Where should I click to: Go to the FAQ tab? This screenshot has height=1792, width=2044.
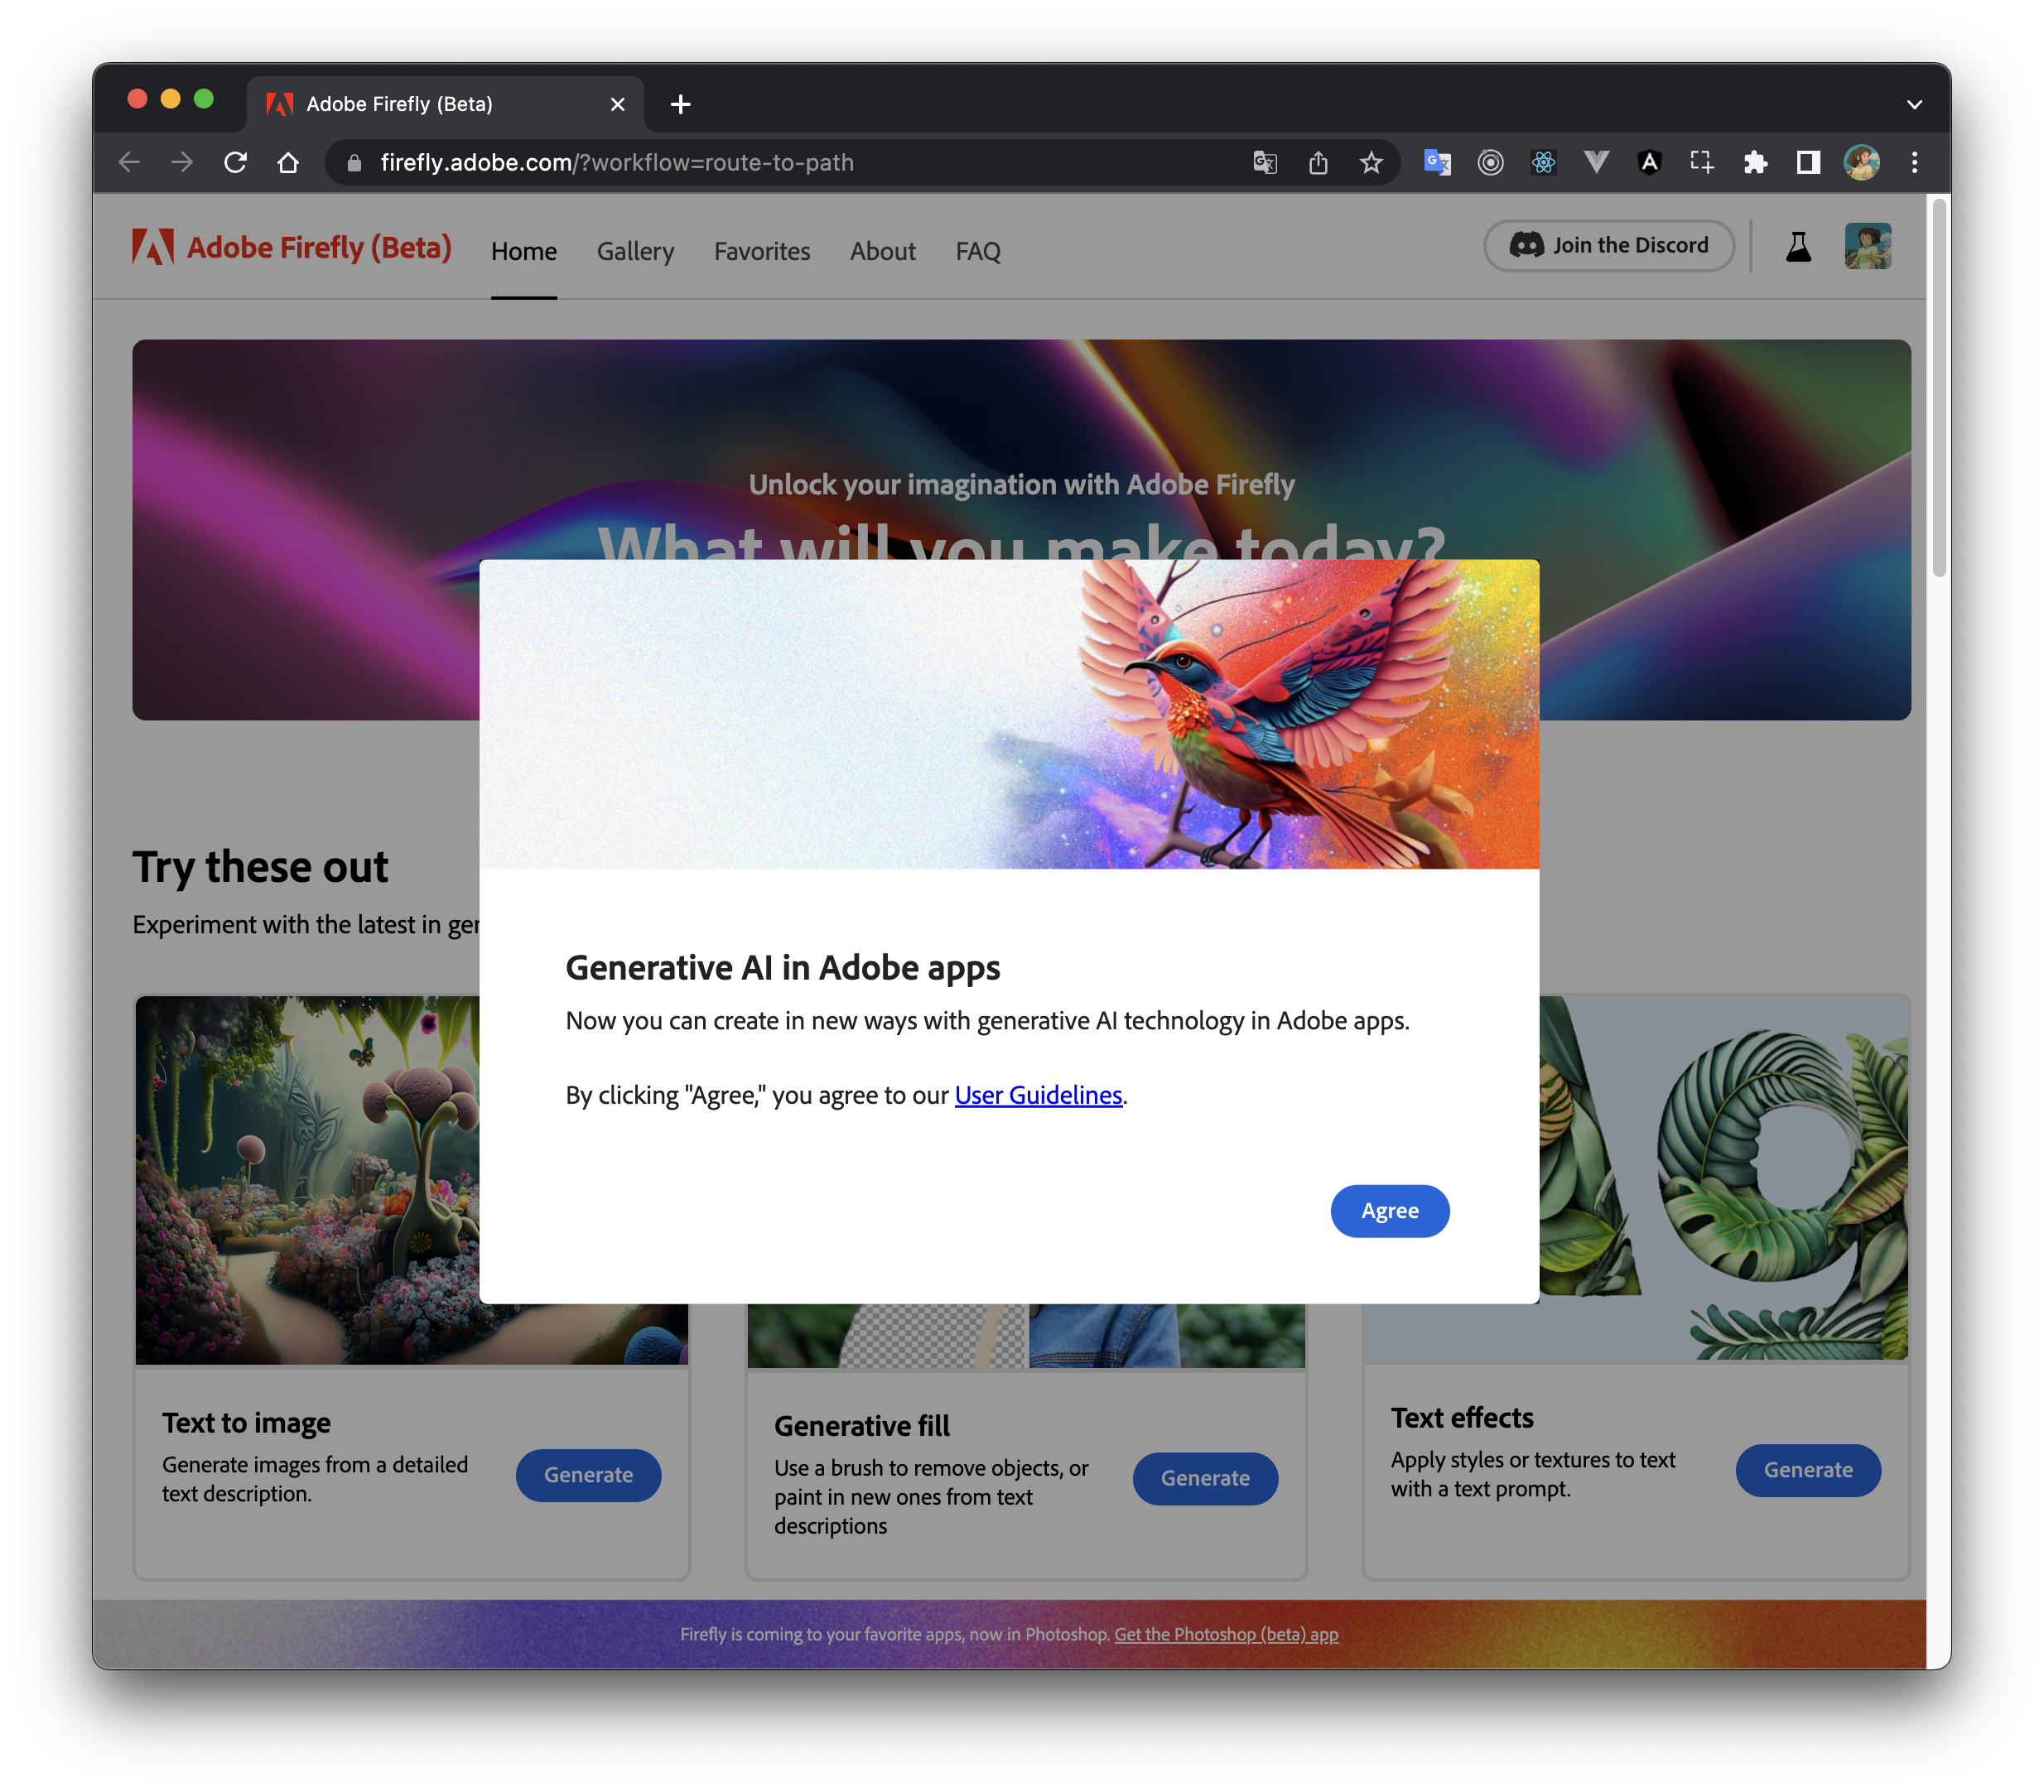977,251
